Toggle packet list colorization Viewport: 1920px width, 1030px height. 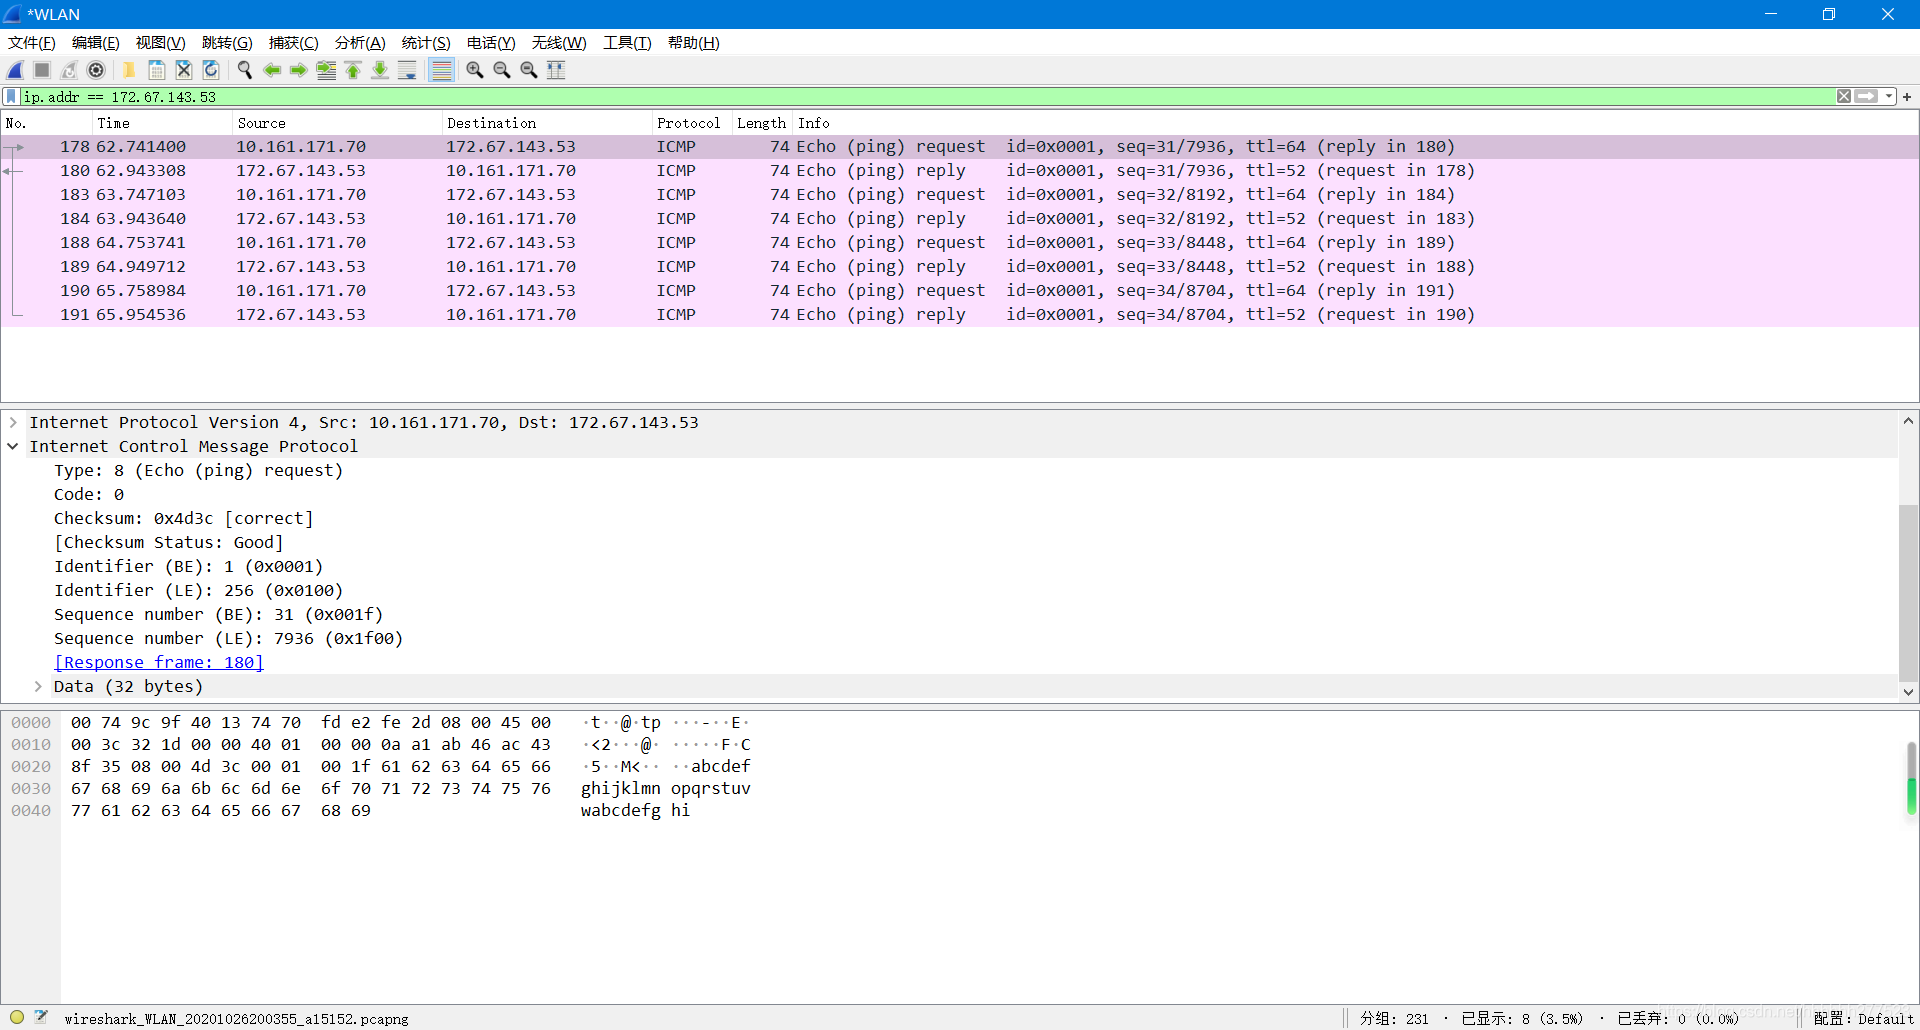441,70
